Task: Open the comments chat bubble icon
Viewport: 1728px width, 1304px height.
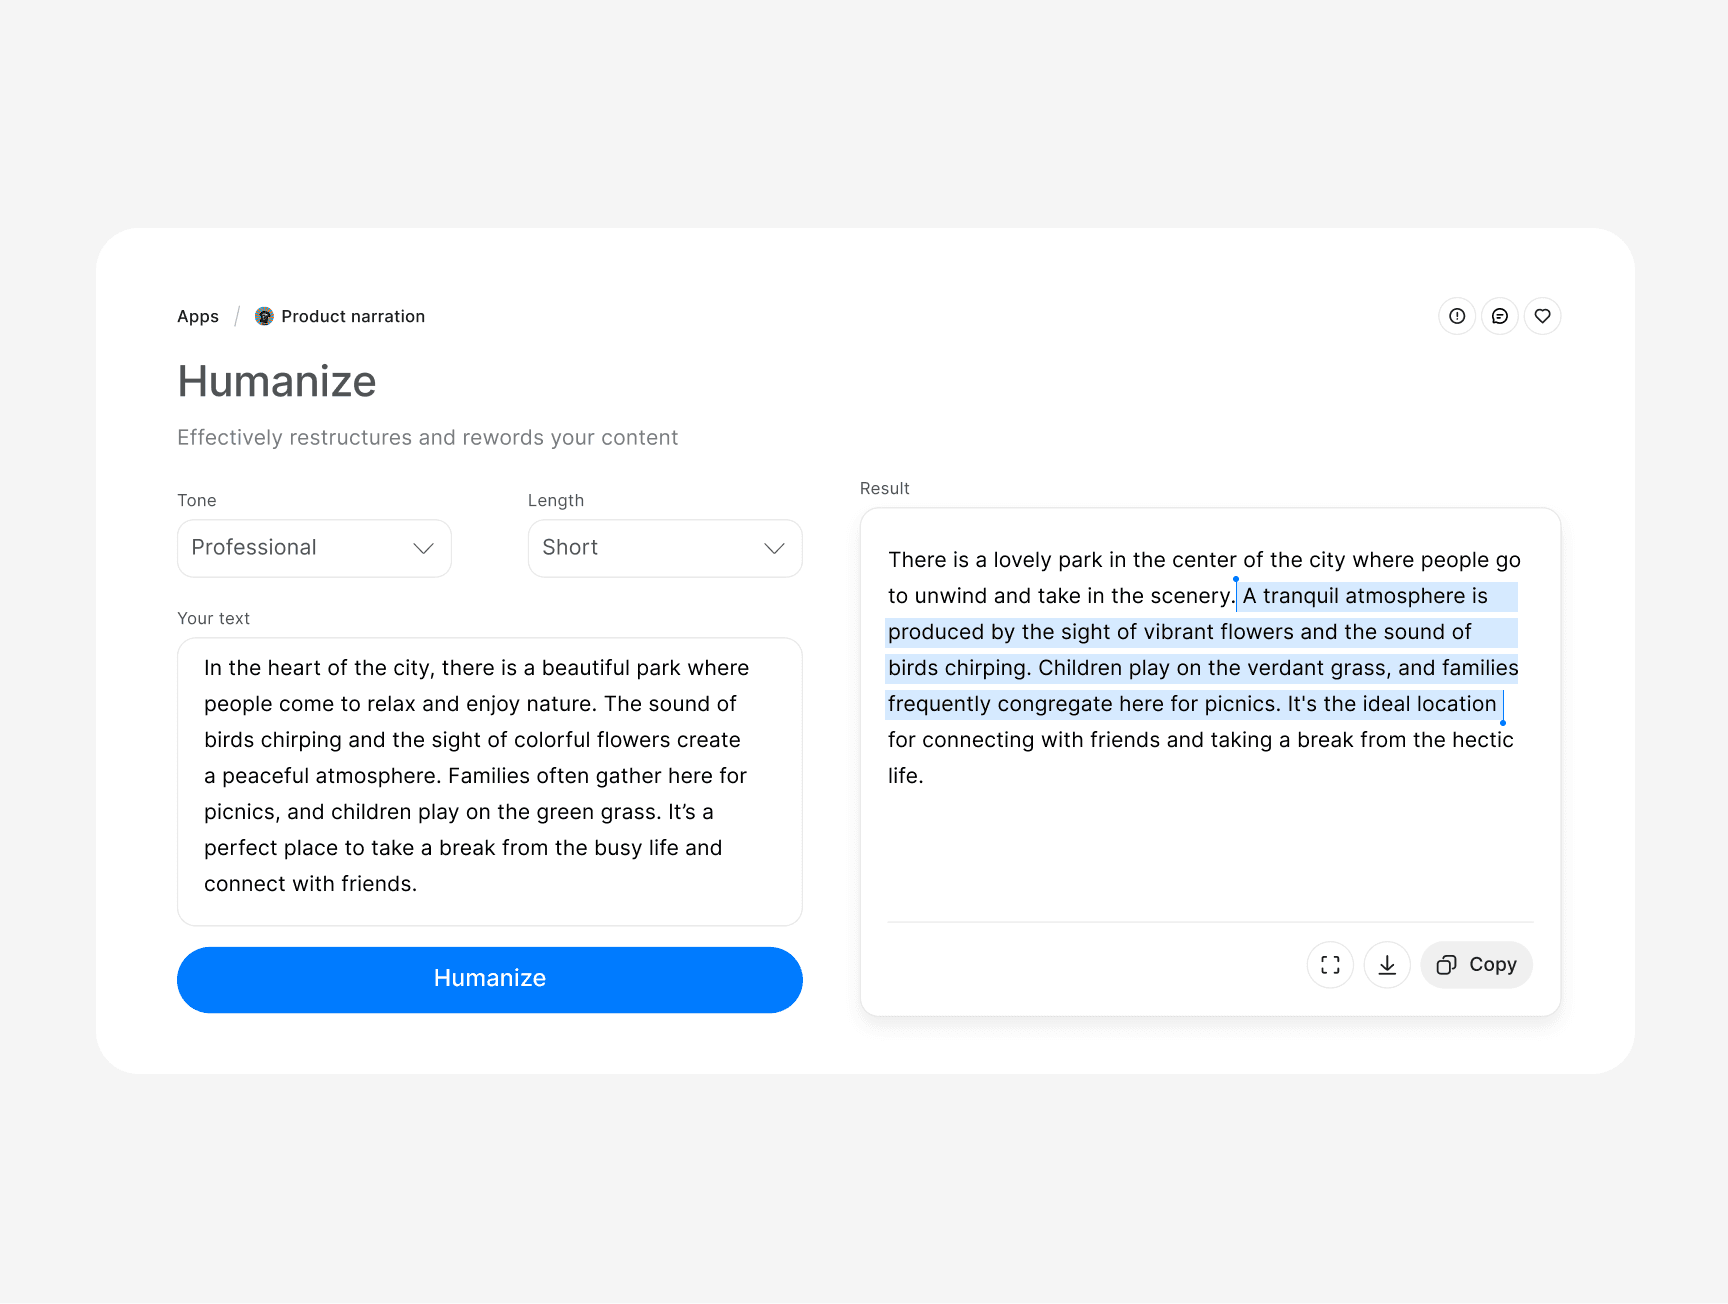Action: 1500,316
